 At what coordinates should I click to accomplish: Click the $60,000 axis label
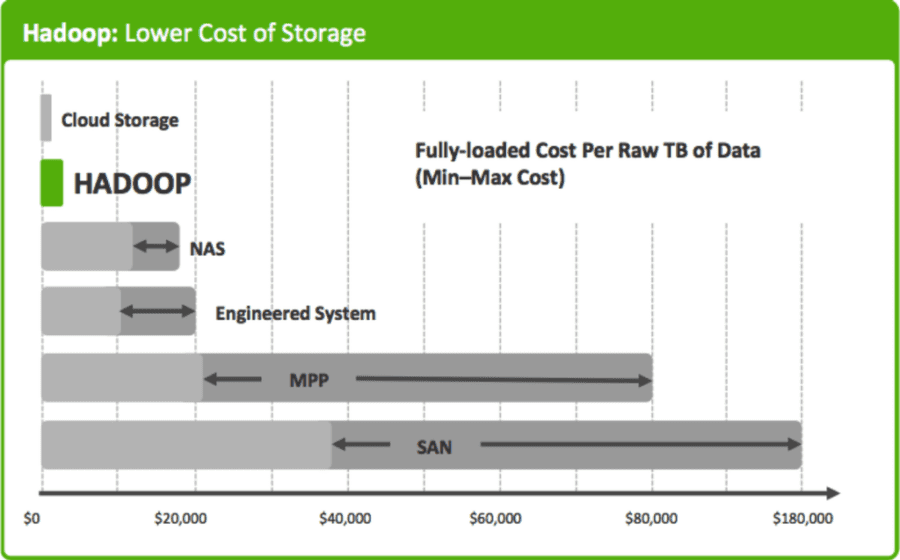pyautogui.click(x=495, y=519)
